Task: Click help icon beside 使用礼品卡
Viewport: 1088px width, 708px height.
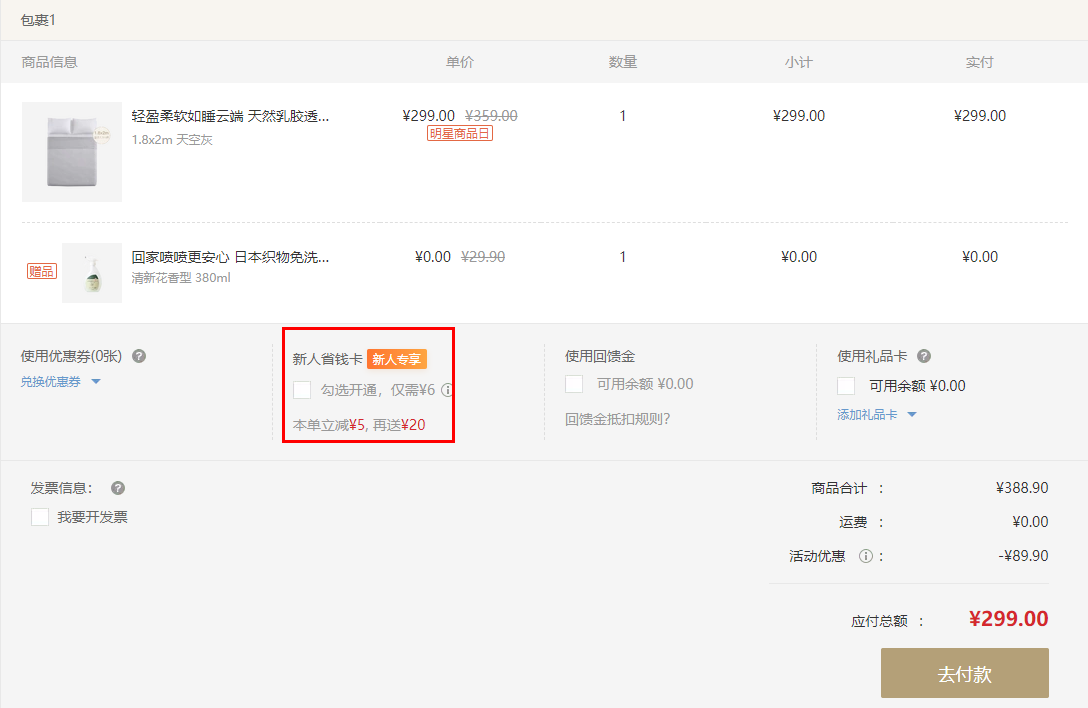Action: (x=924, y=356)
